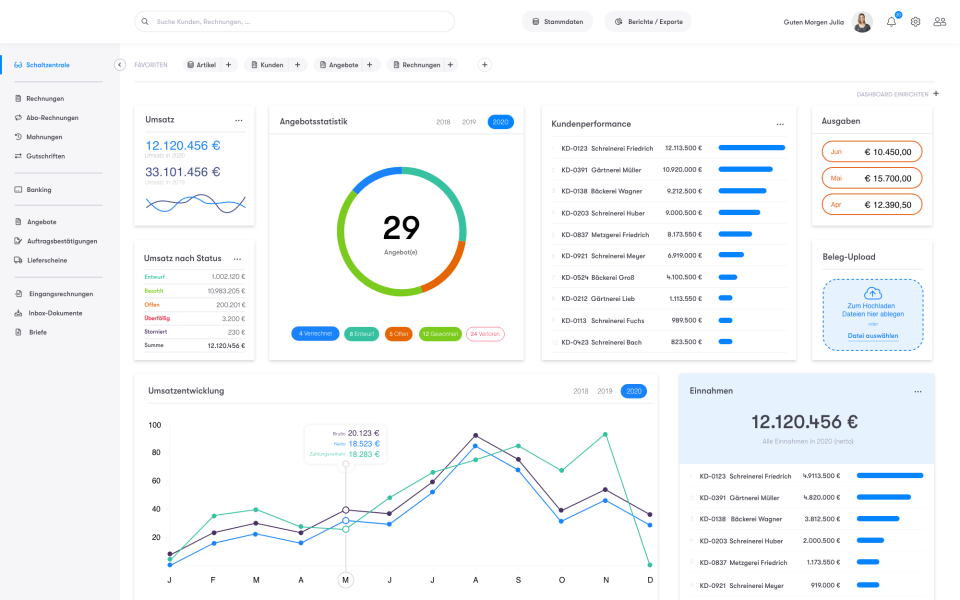Open the settings gear icon
Screen dimensions: 960x600
pos(915,21)
